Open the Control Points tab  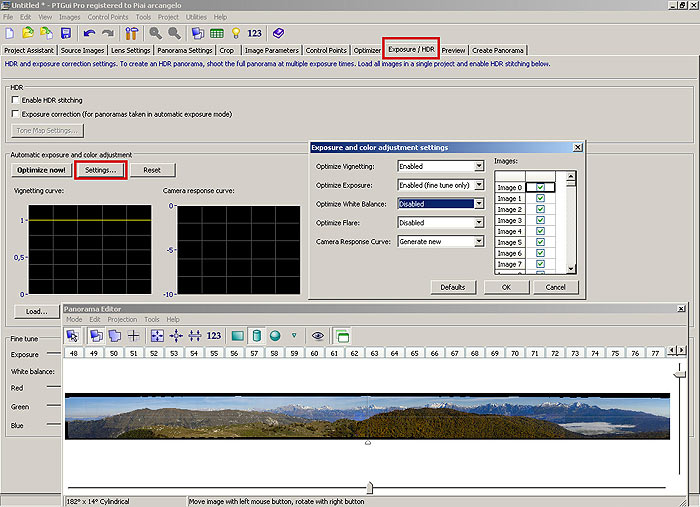(326, 50)
